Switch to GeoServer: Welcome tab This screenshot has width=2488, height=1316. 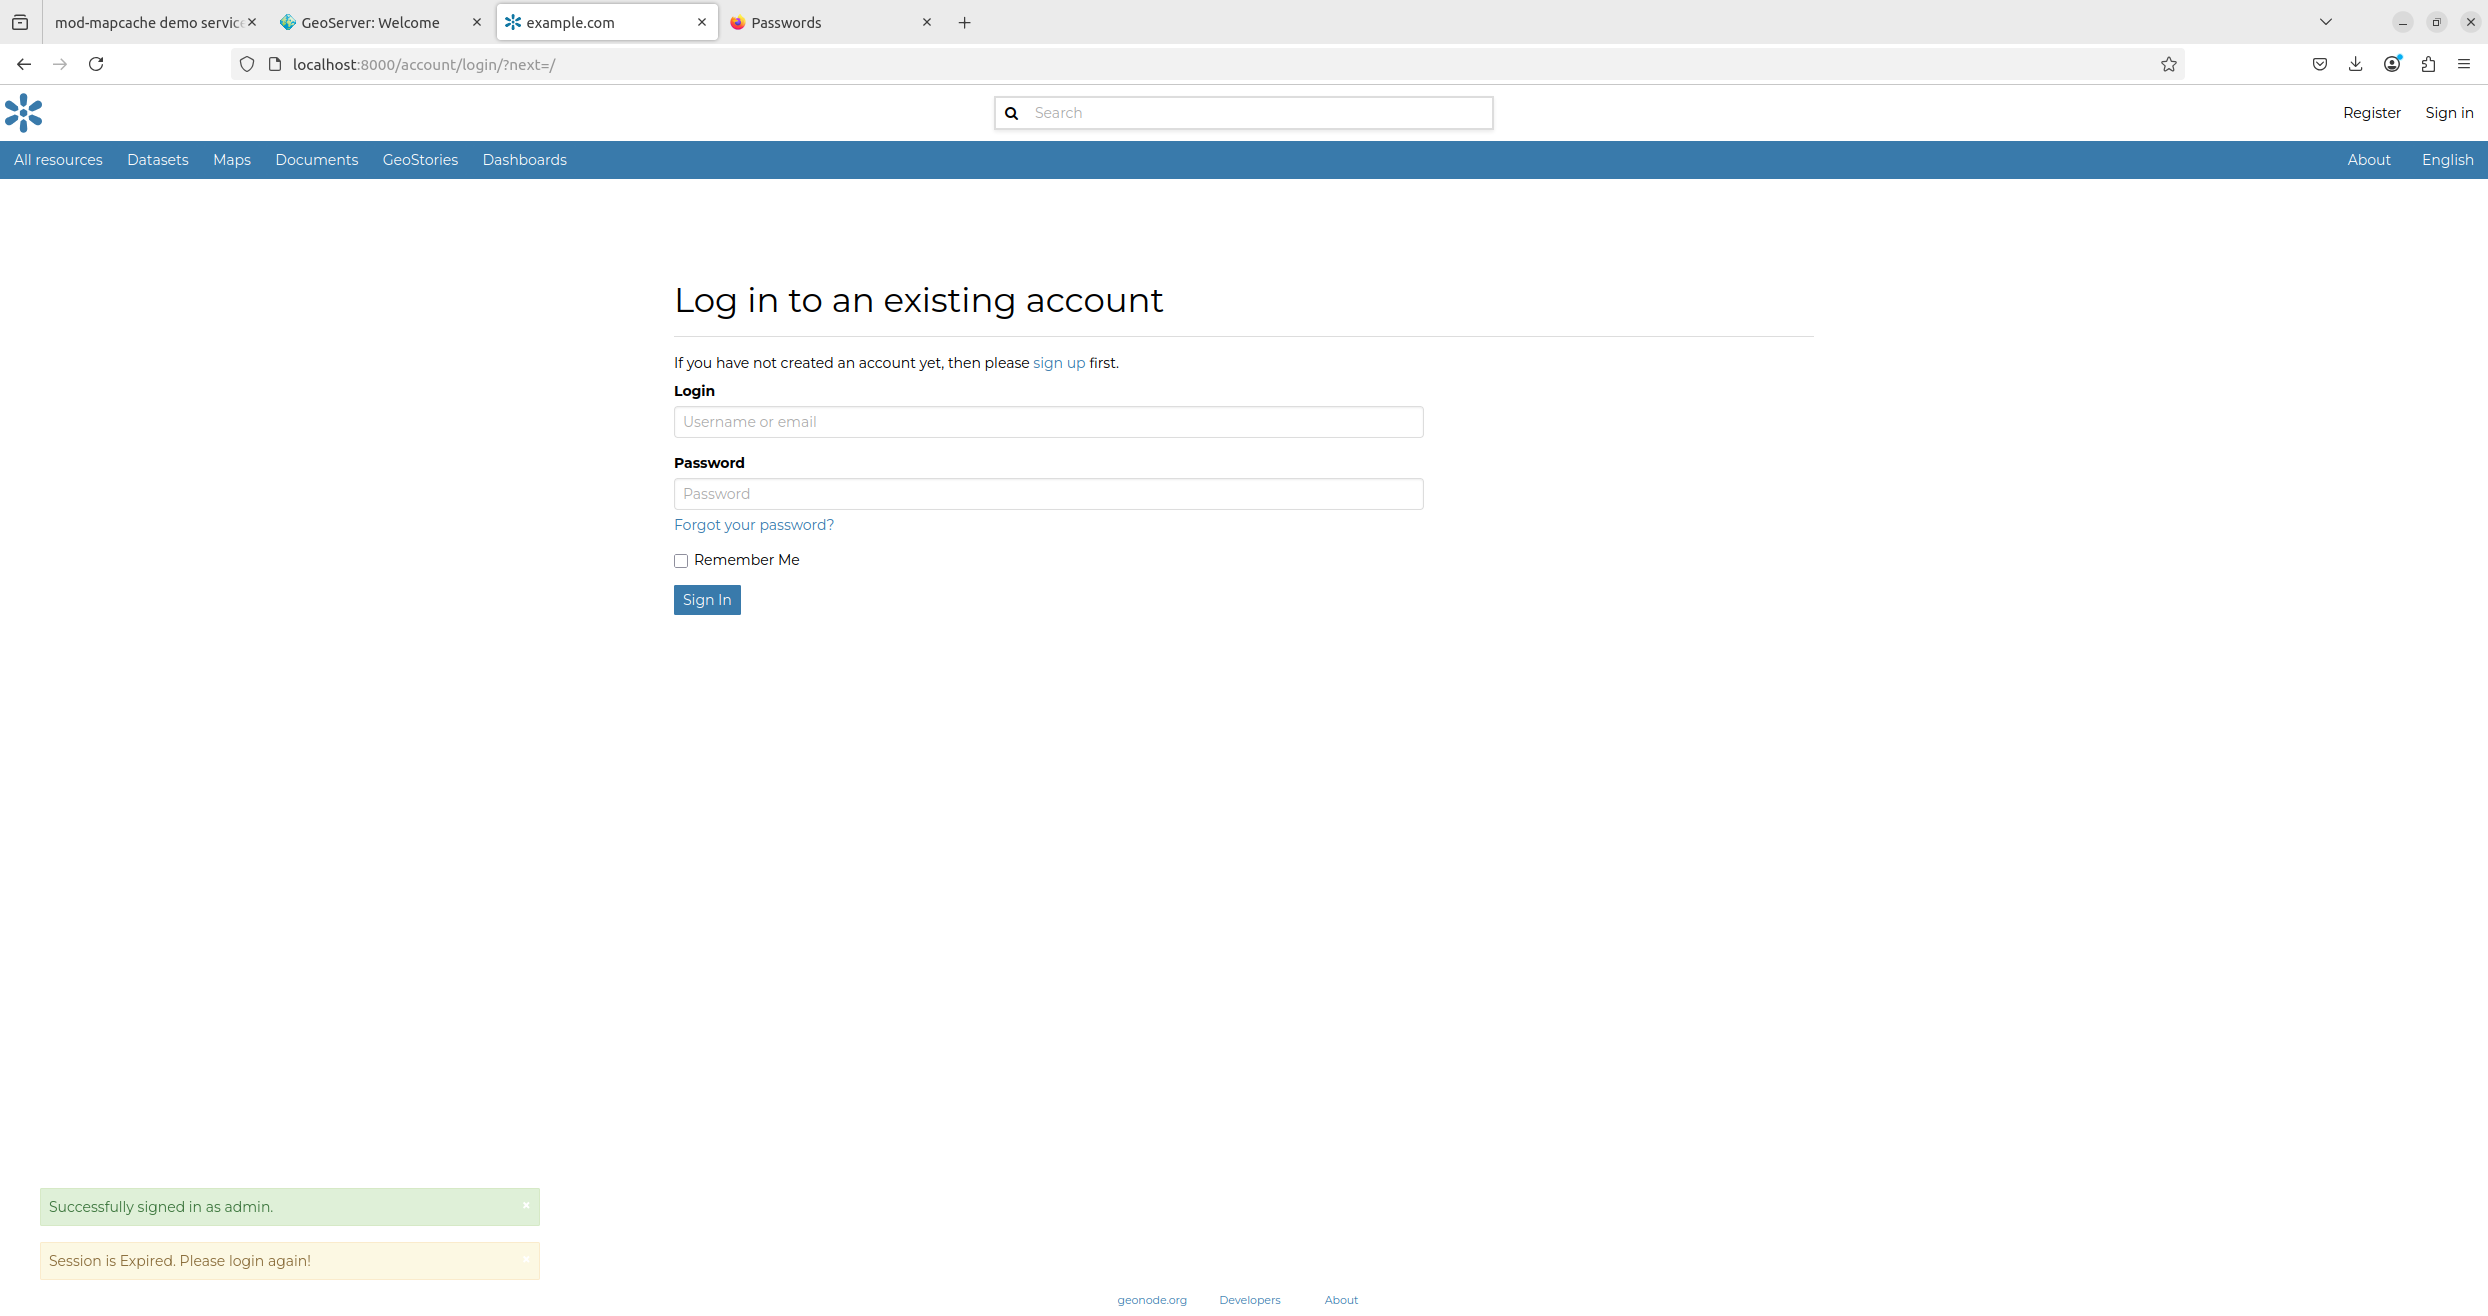tap(370, 22)
